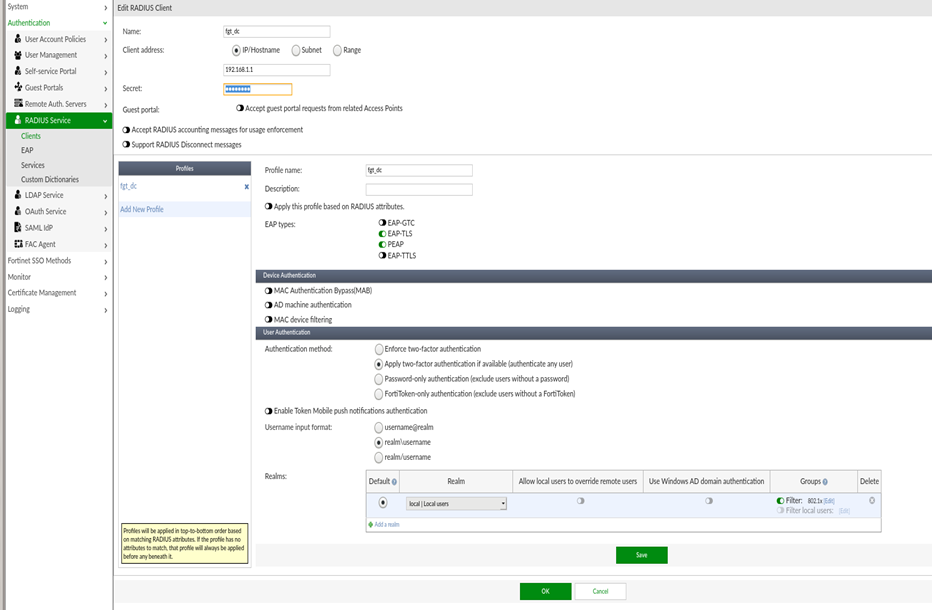Remove the fgt_dc profile with the X icon
Screen dimensions: 932x610
pos(246,186)
